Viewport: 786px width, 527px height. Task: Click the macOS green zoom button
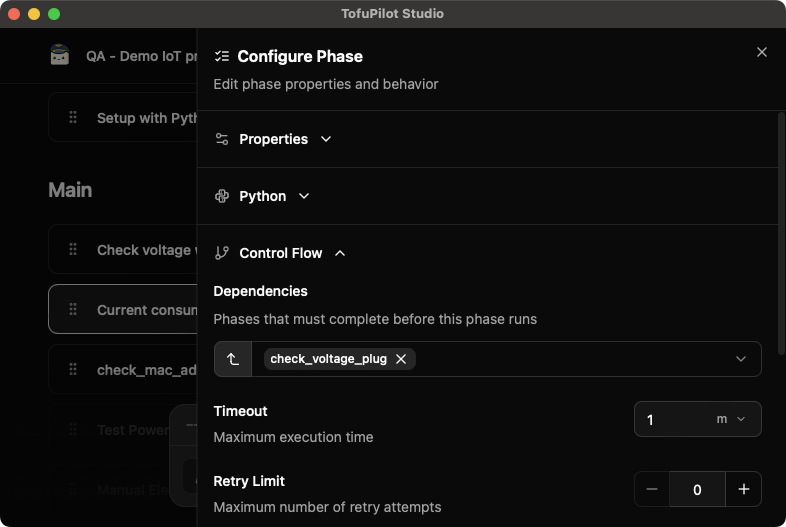54,14
